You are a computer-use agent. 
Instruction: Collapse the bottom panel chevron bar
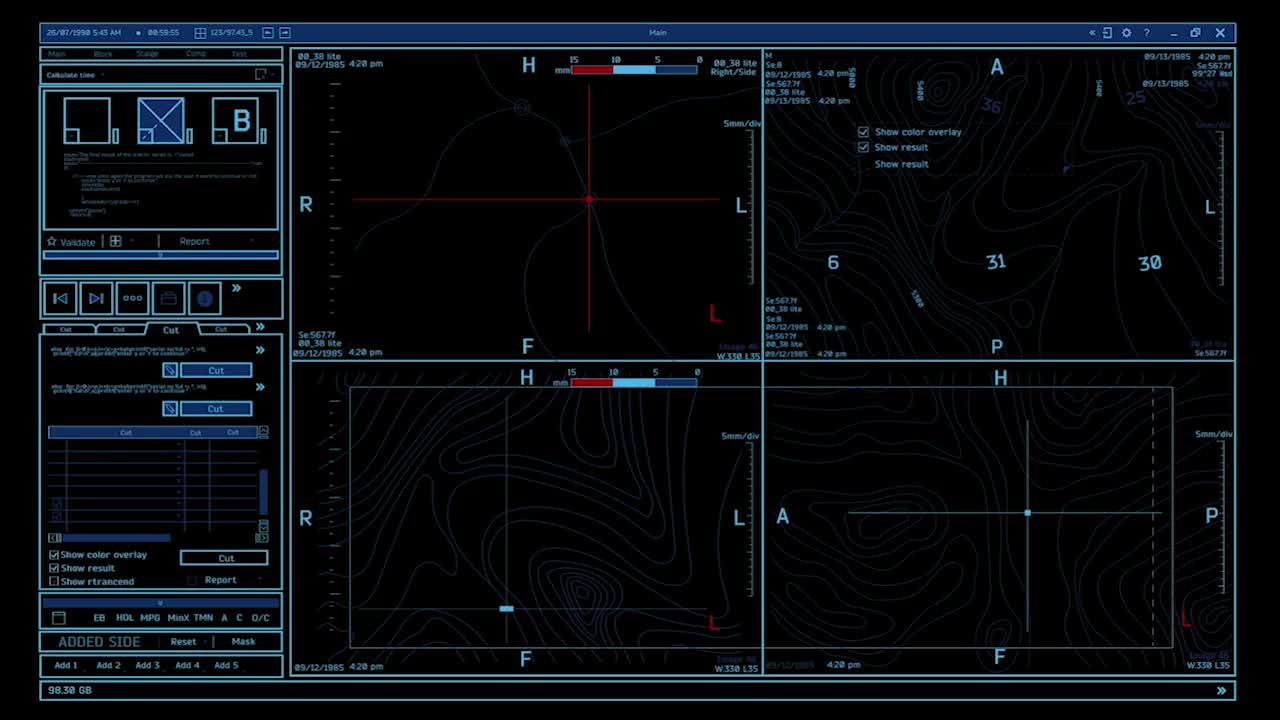[x=160, y=602]
